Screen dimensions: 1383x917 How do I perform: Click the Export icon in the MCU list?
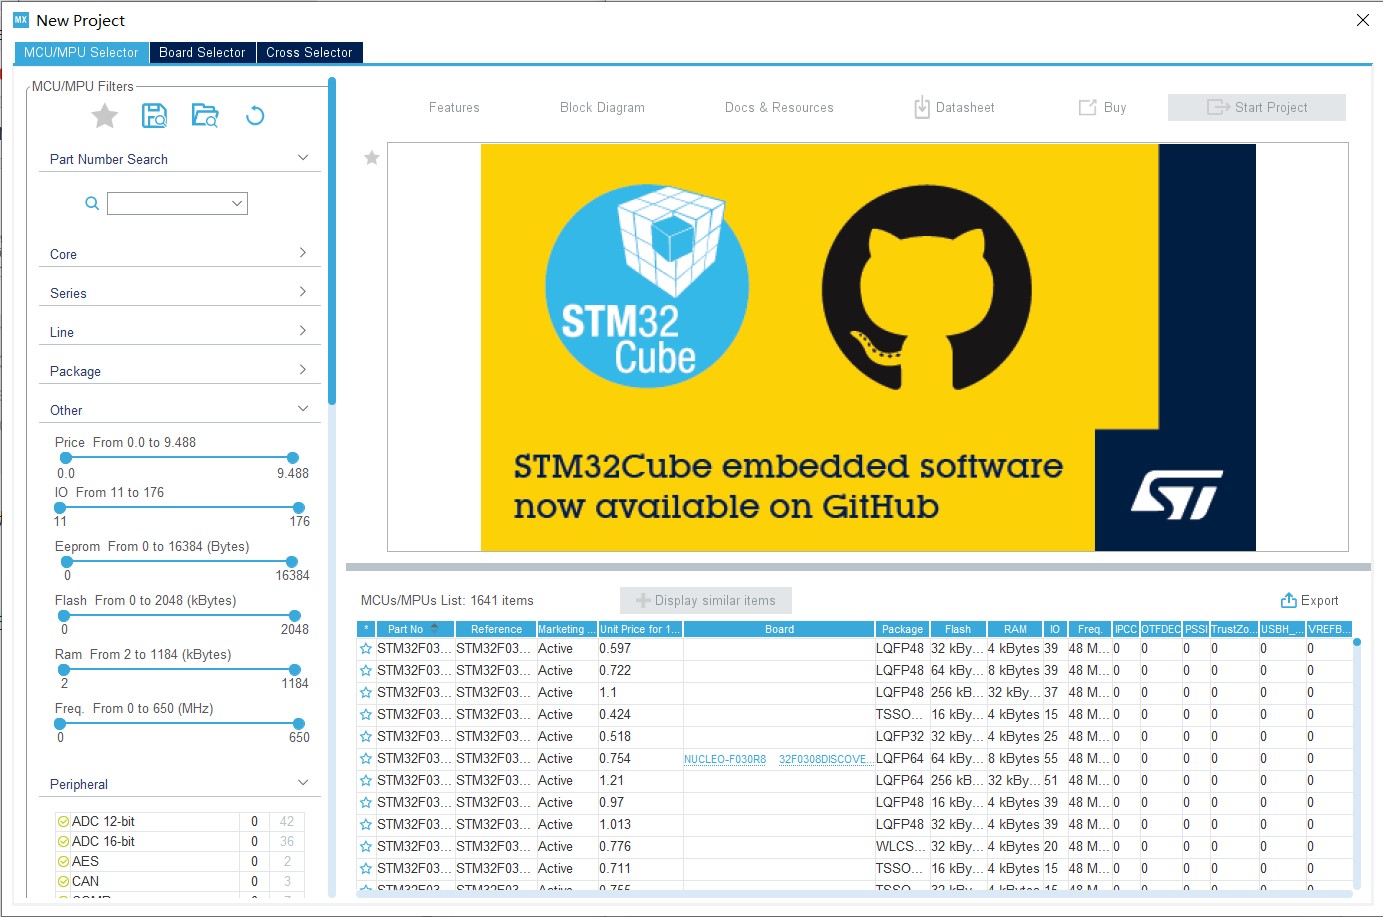point(1289,600)
